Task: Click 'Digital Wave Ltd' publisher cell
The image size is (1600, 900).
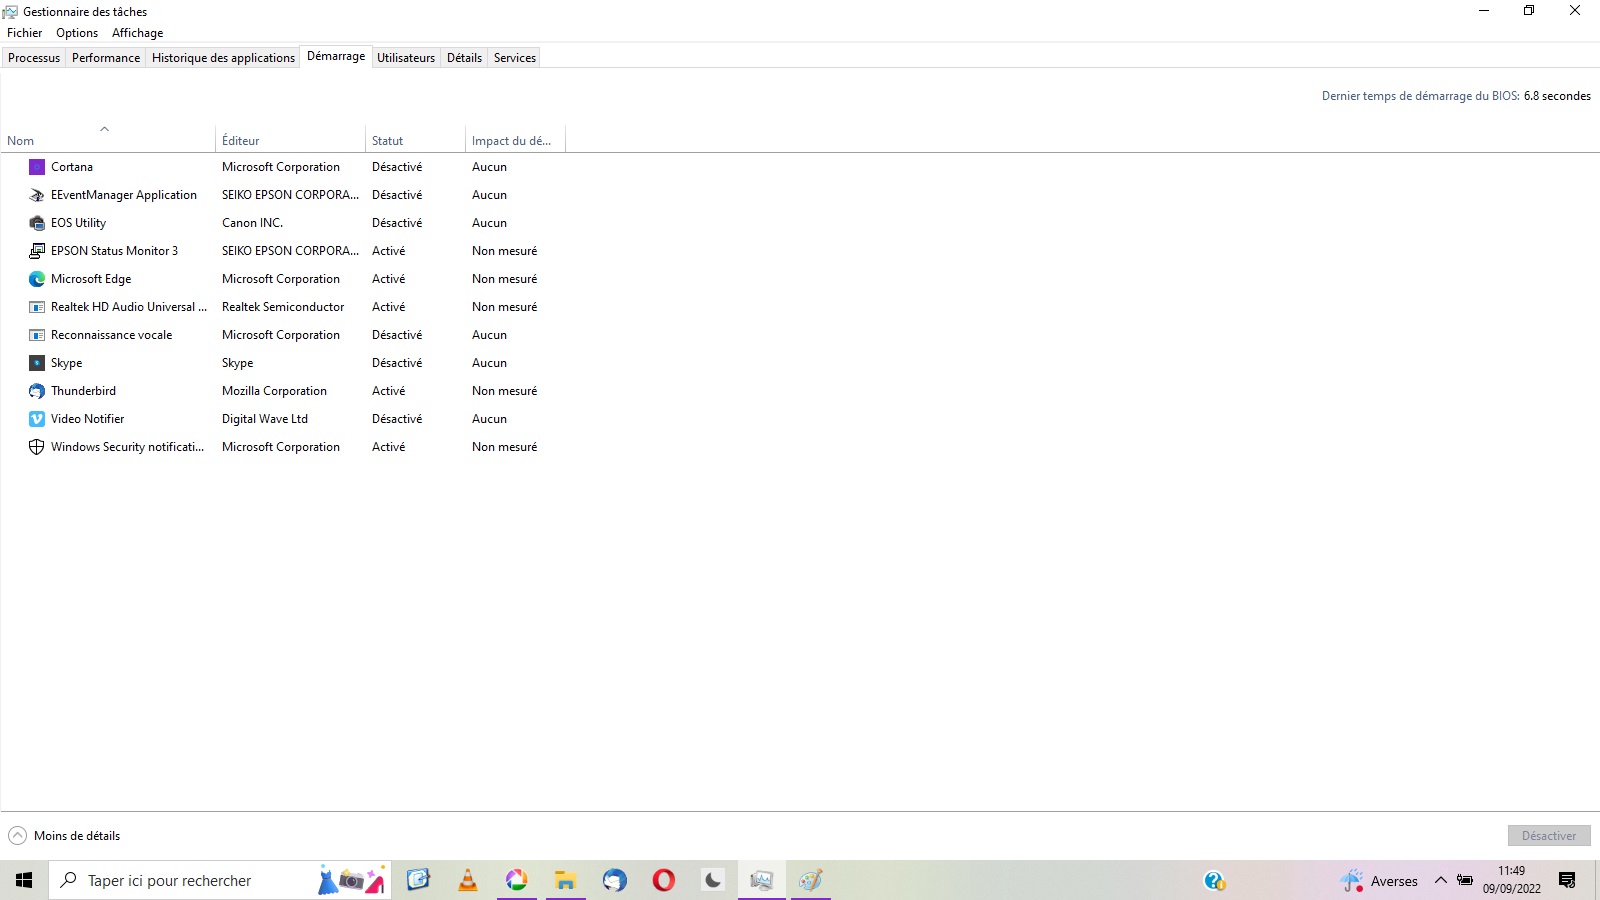Action: (265, 419)
